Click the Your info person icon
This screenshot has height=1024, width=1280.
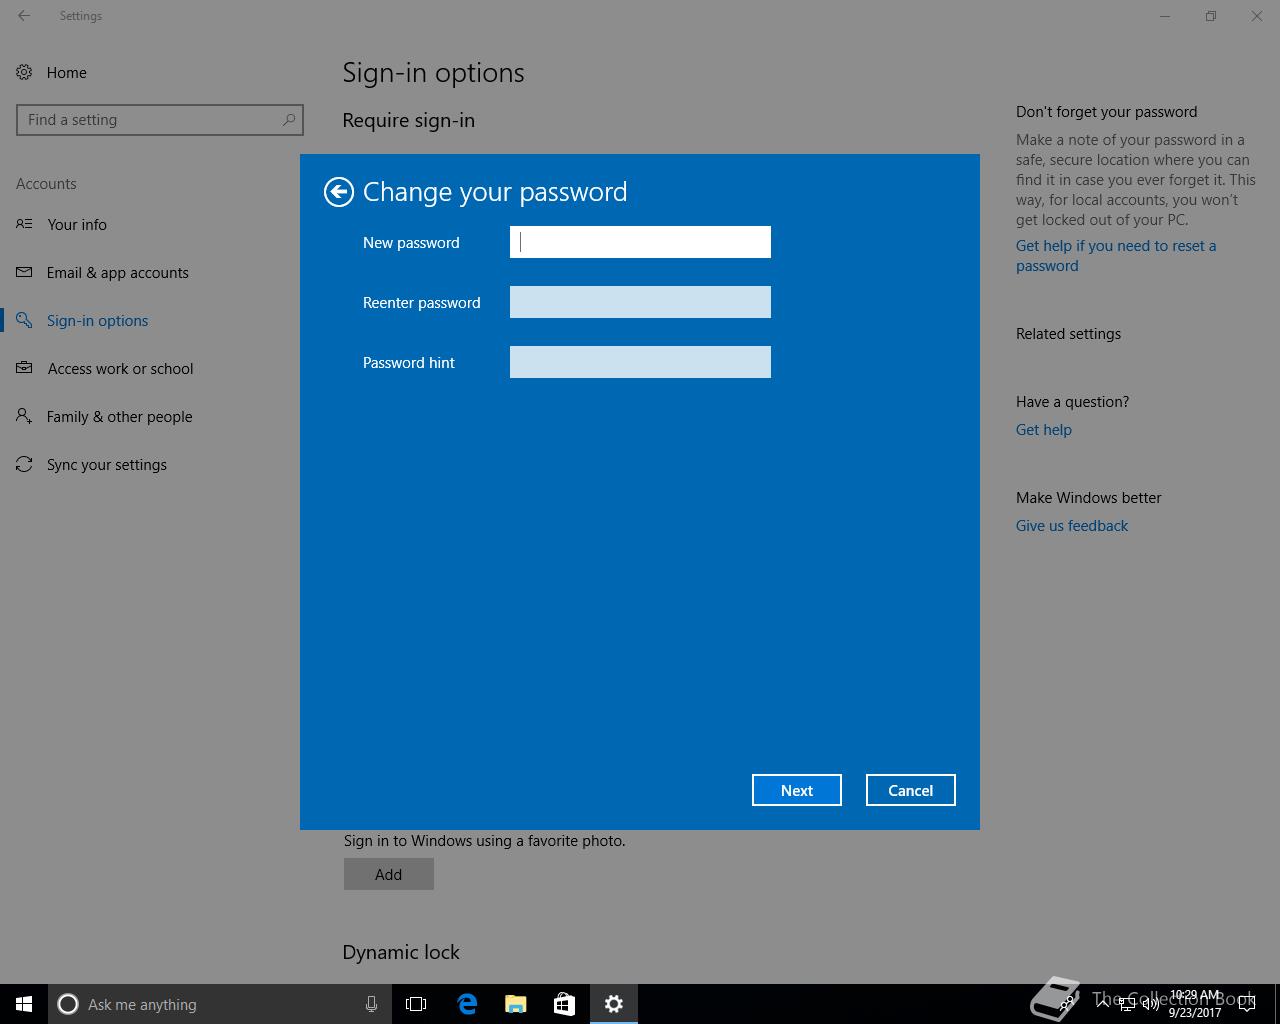click(x=24, y=224)
